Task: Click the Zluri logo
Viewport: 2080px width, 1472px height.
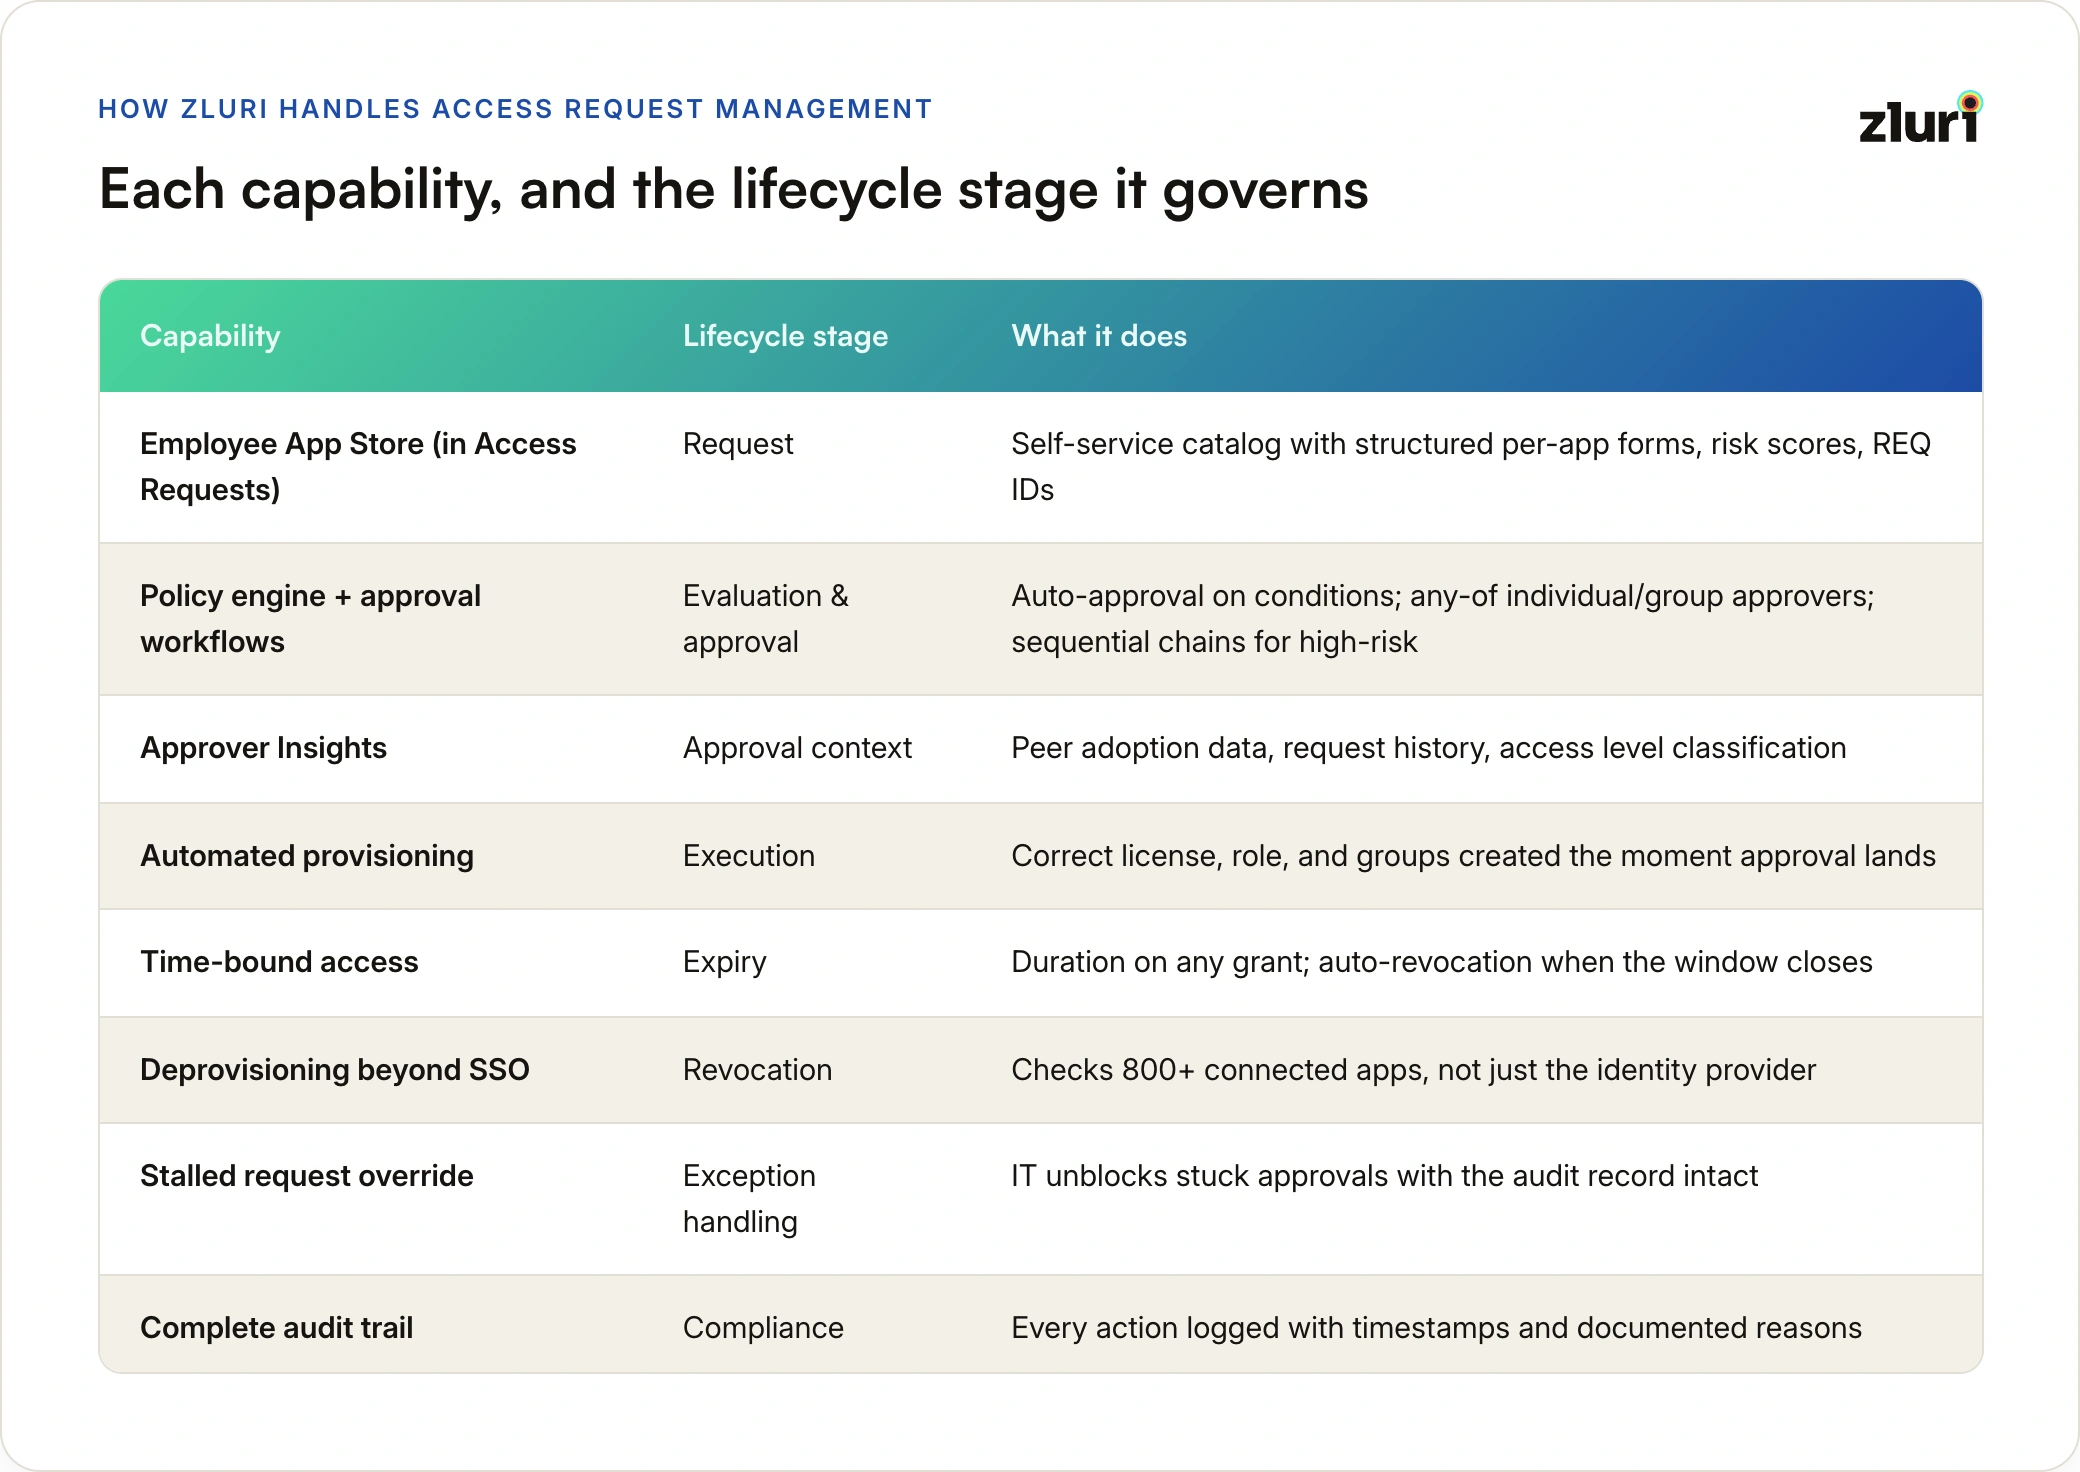Action: (x=1920, y=117)
